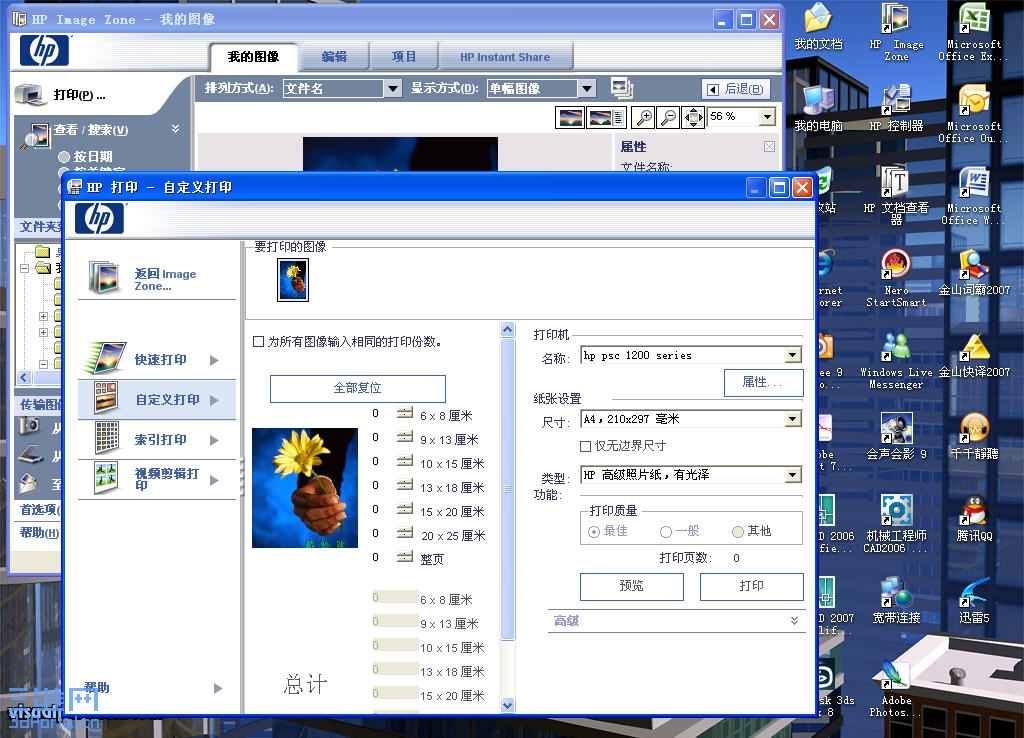The width and height of the screenshot is (1024, 738).
Task: Select 自定义打印 in print sidebar
Action: [x=157, y=400]
